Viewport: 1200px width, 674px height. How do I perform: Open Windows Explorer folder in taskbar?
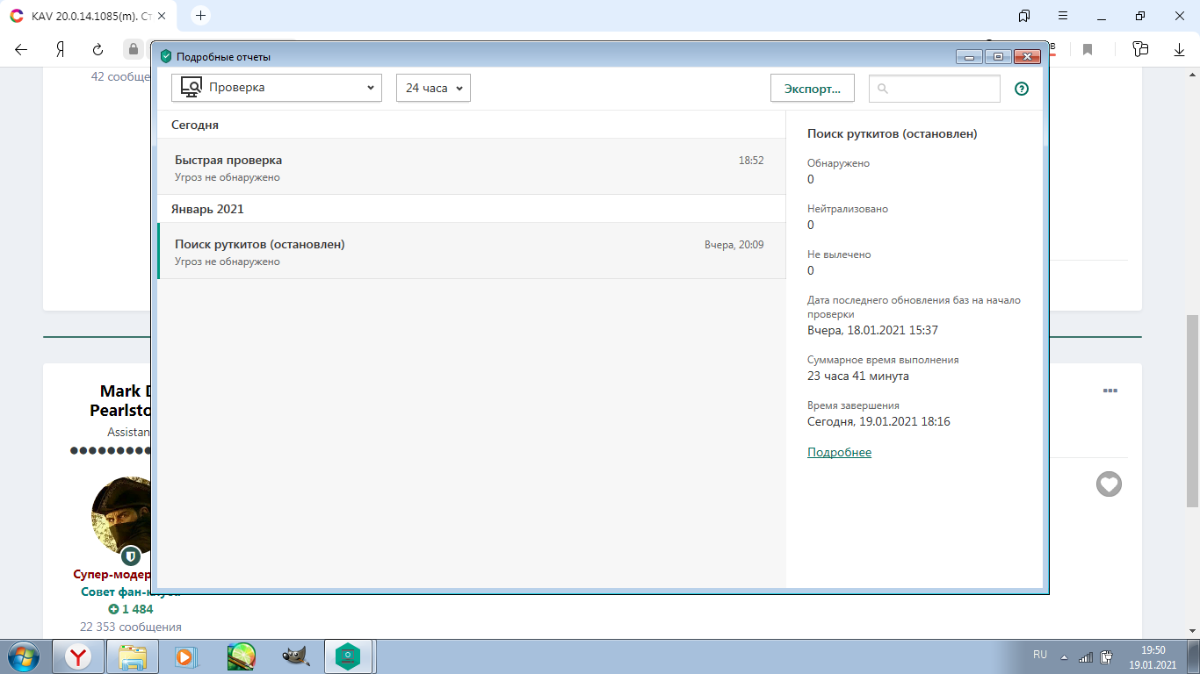(x=133, y=656)
